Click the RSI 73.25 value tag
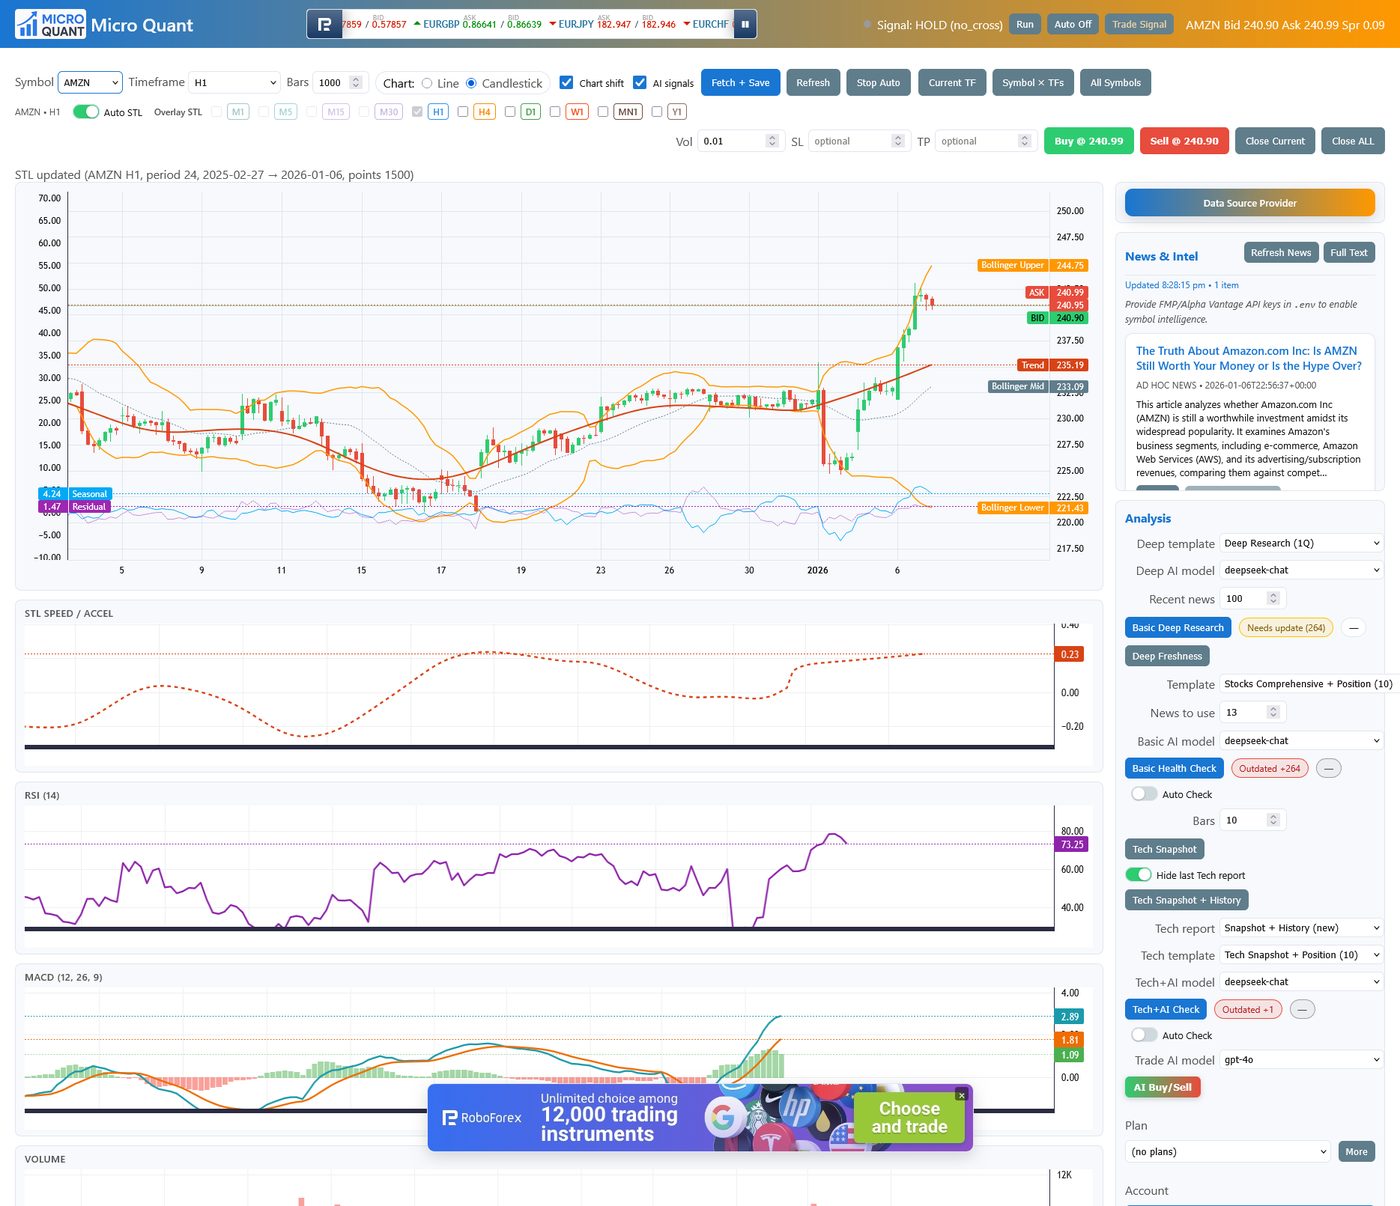Image resolution: width=1400 pixels, height=1206 pixels. 1071,844
